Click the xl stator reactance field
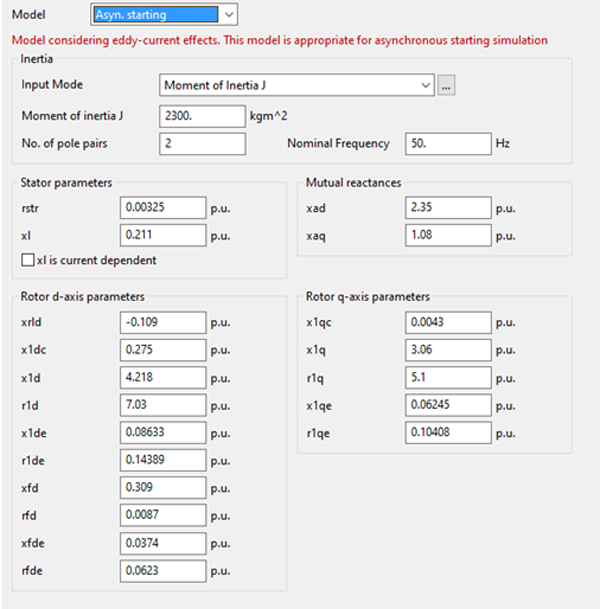 click(x=162, y=235)
